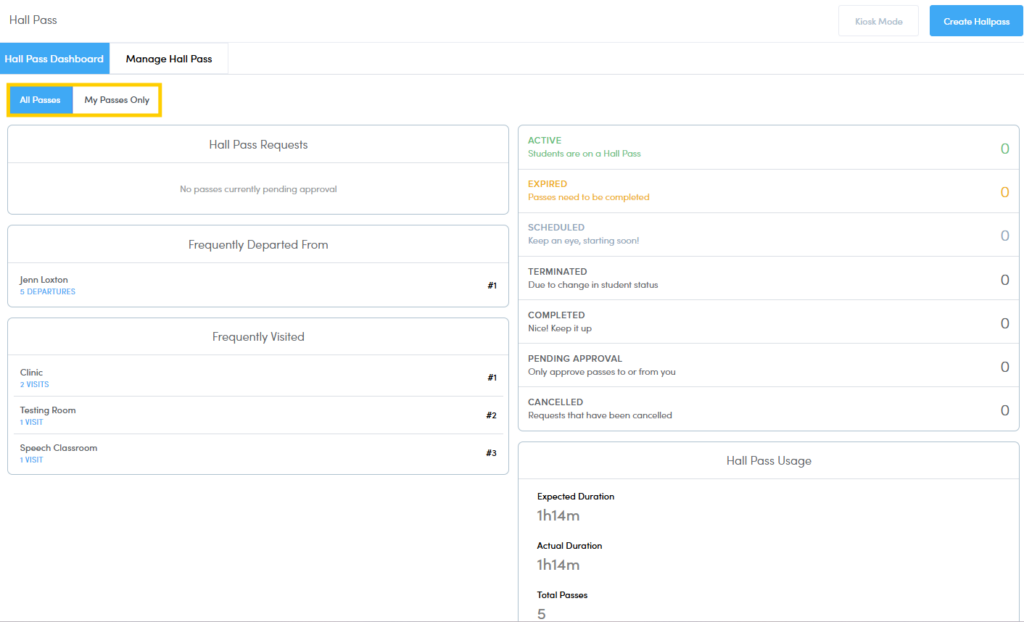Screen dimensions: 1024x622
Task: Switch to the Manage Hall Pass tab
Action: click(x=168, y=59)
